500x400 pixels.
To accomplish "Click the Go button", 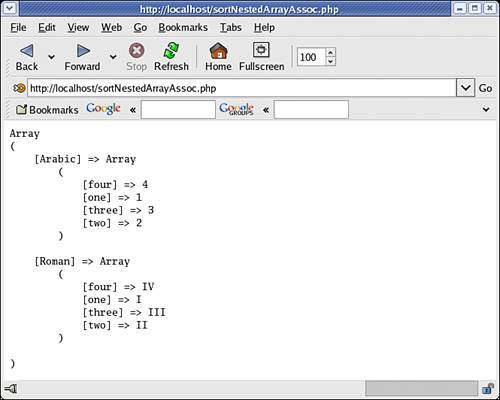I will tap(485, 88).
